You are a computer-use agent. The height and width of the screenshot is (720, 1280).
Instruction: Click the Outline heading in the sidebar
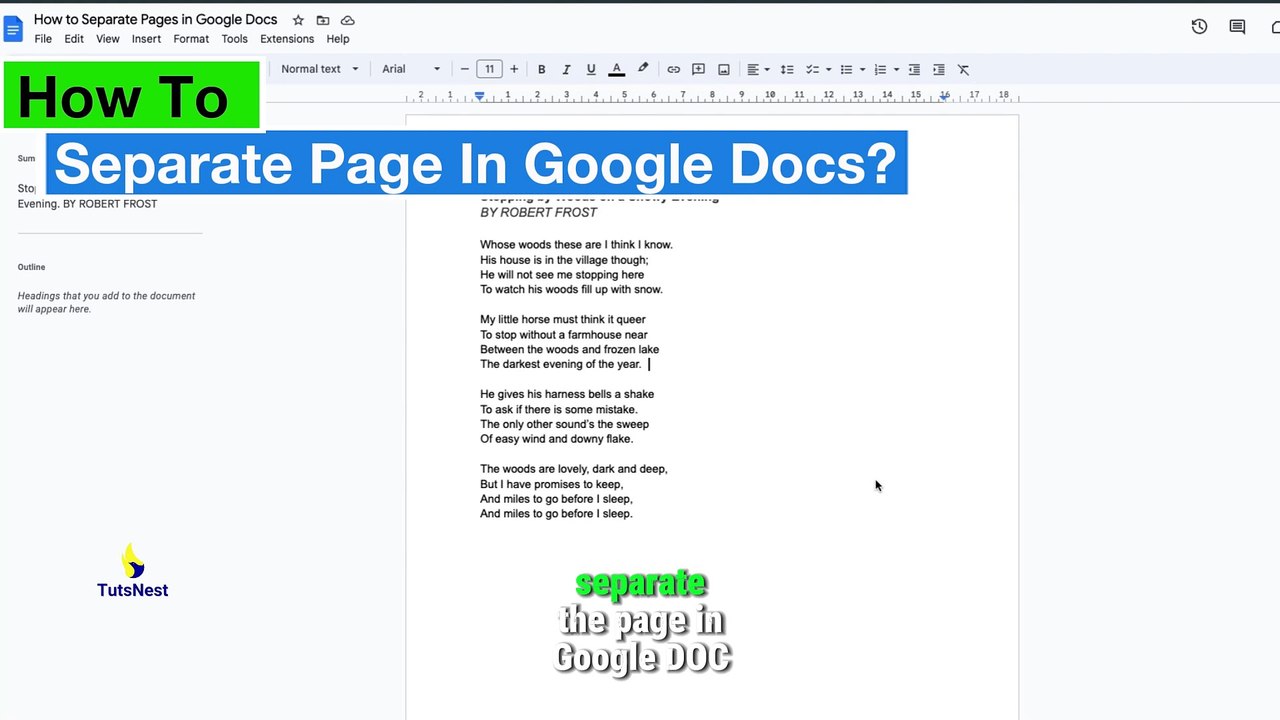tap(31, 267)
